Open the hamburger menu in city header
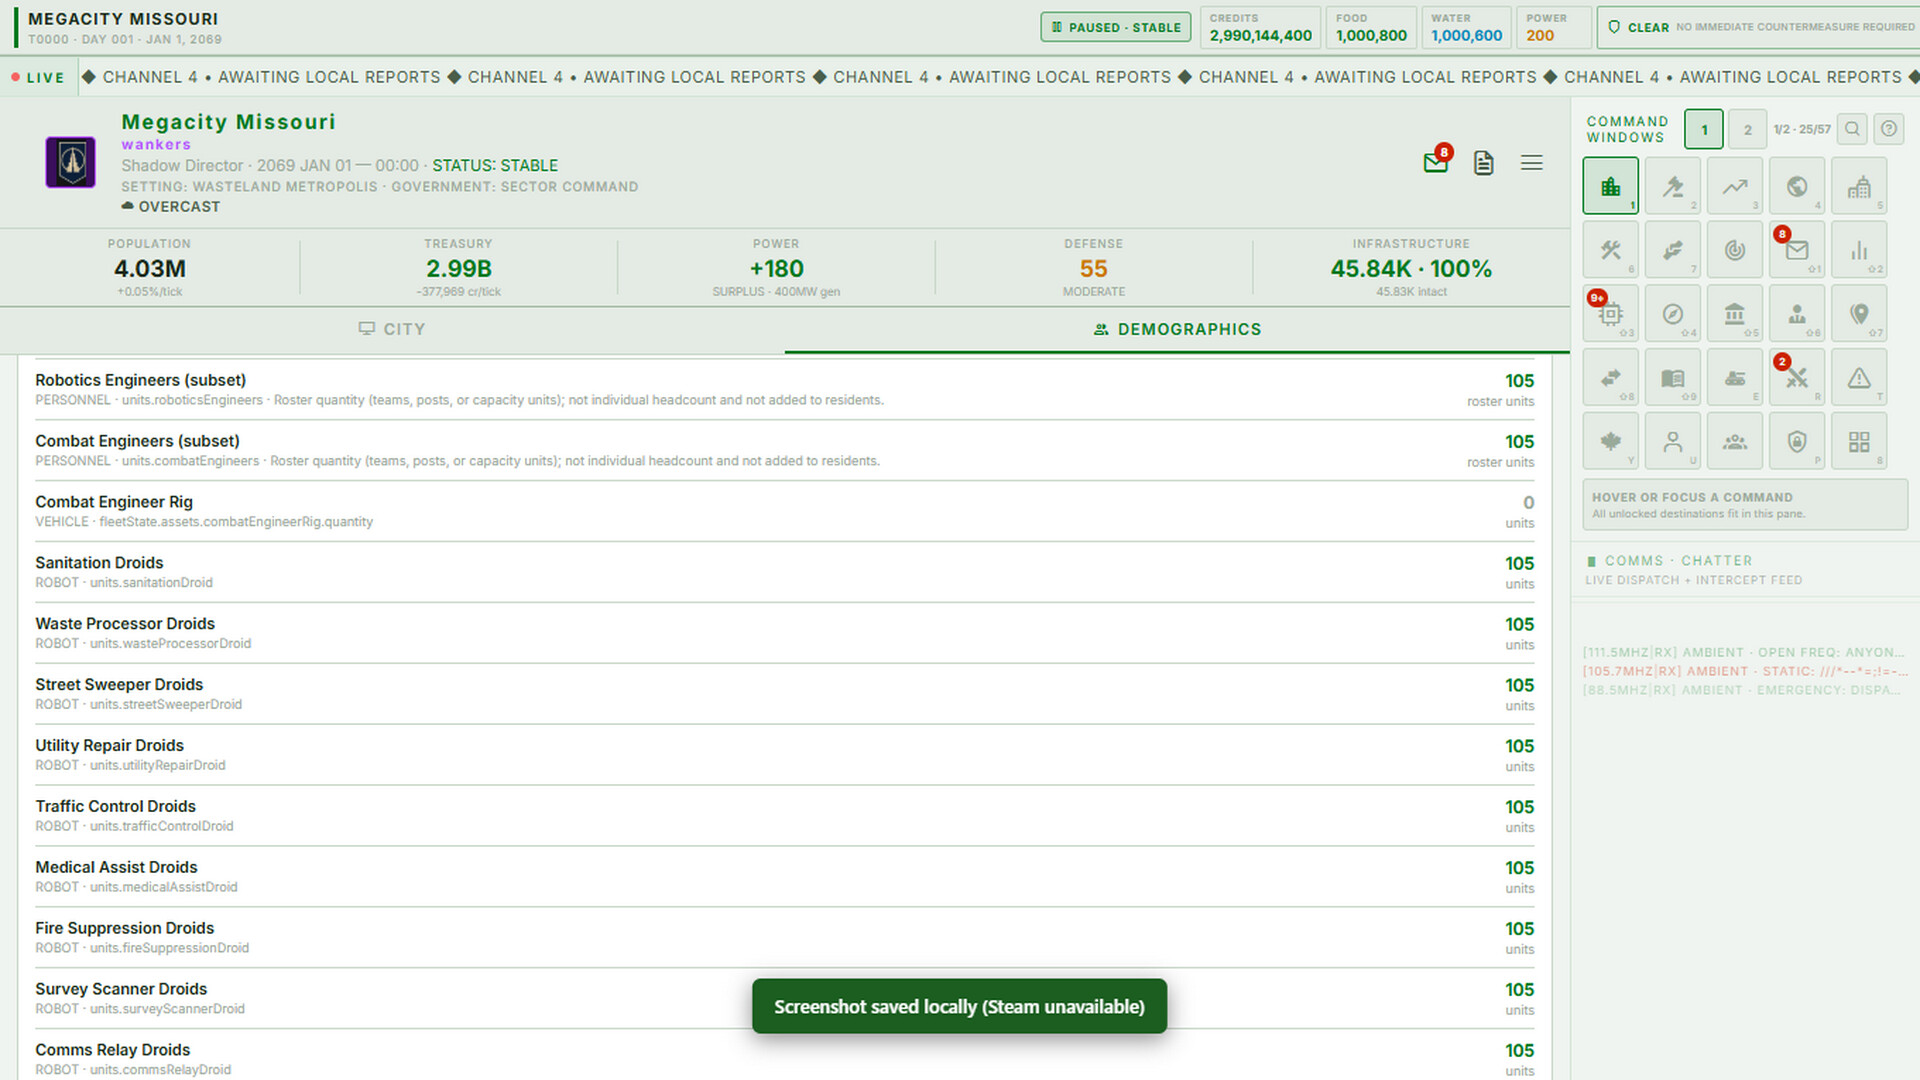Viewport: 1920px width, 1080px height. [1531, 163]
